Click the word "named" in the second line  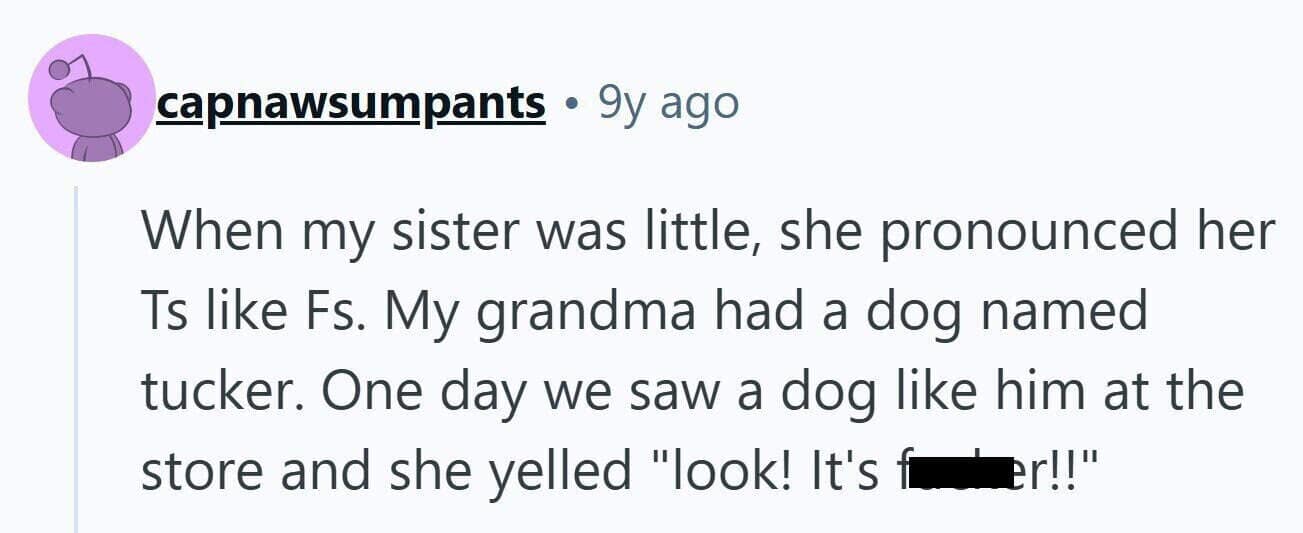tap(1062, 312)
